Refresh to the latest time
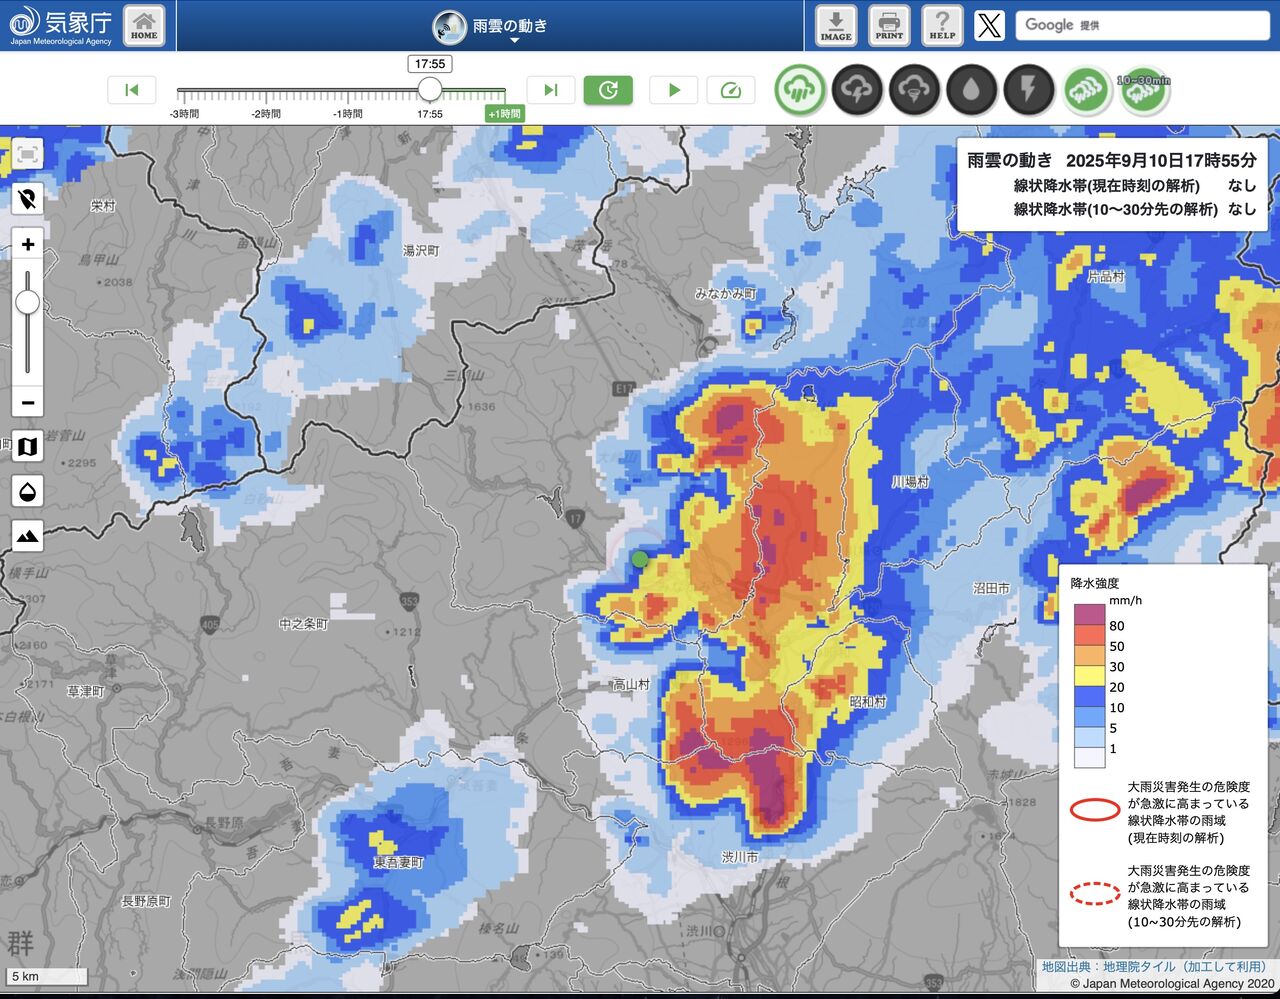 tap(608, 90)
